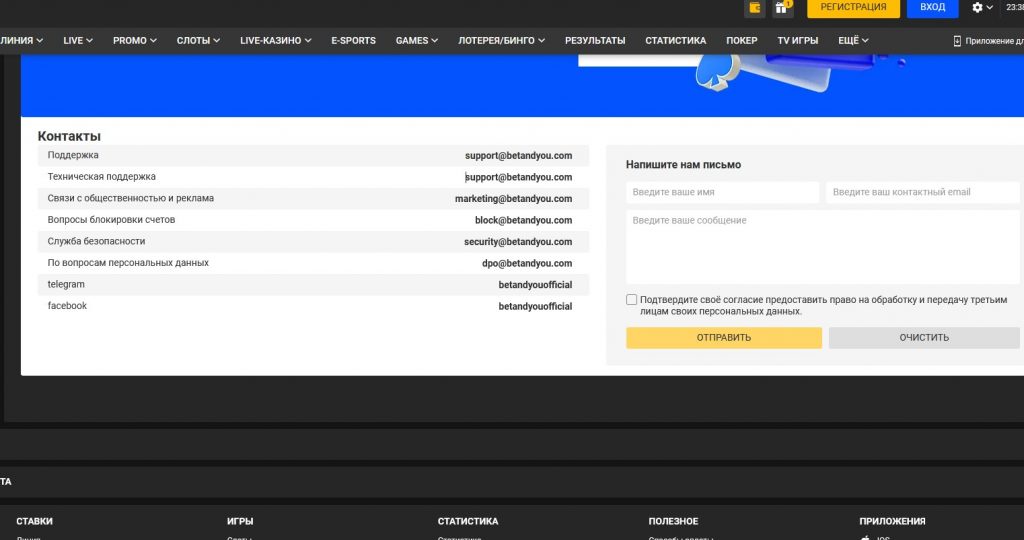Expand the ЕЩЁ menu
The width and height of the screenshot is (1024, 540).
click(853, 40)
